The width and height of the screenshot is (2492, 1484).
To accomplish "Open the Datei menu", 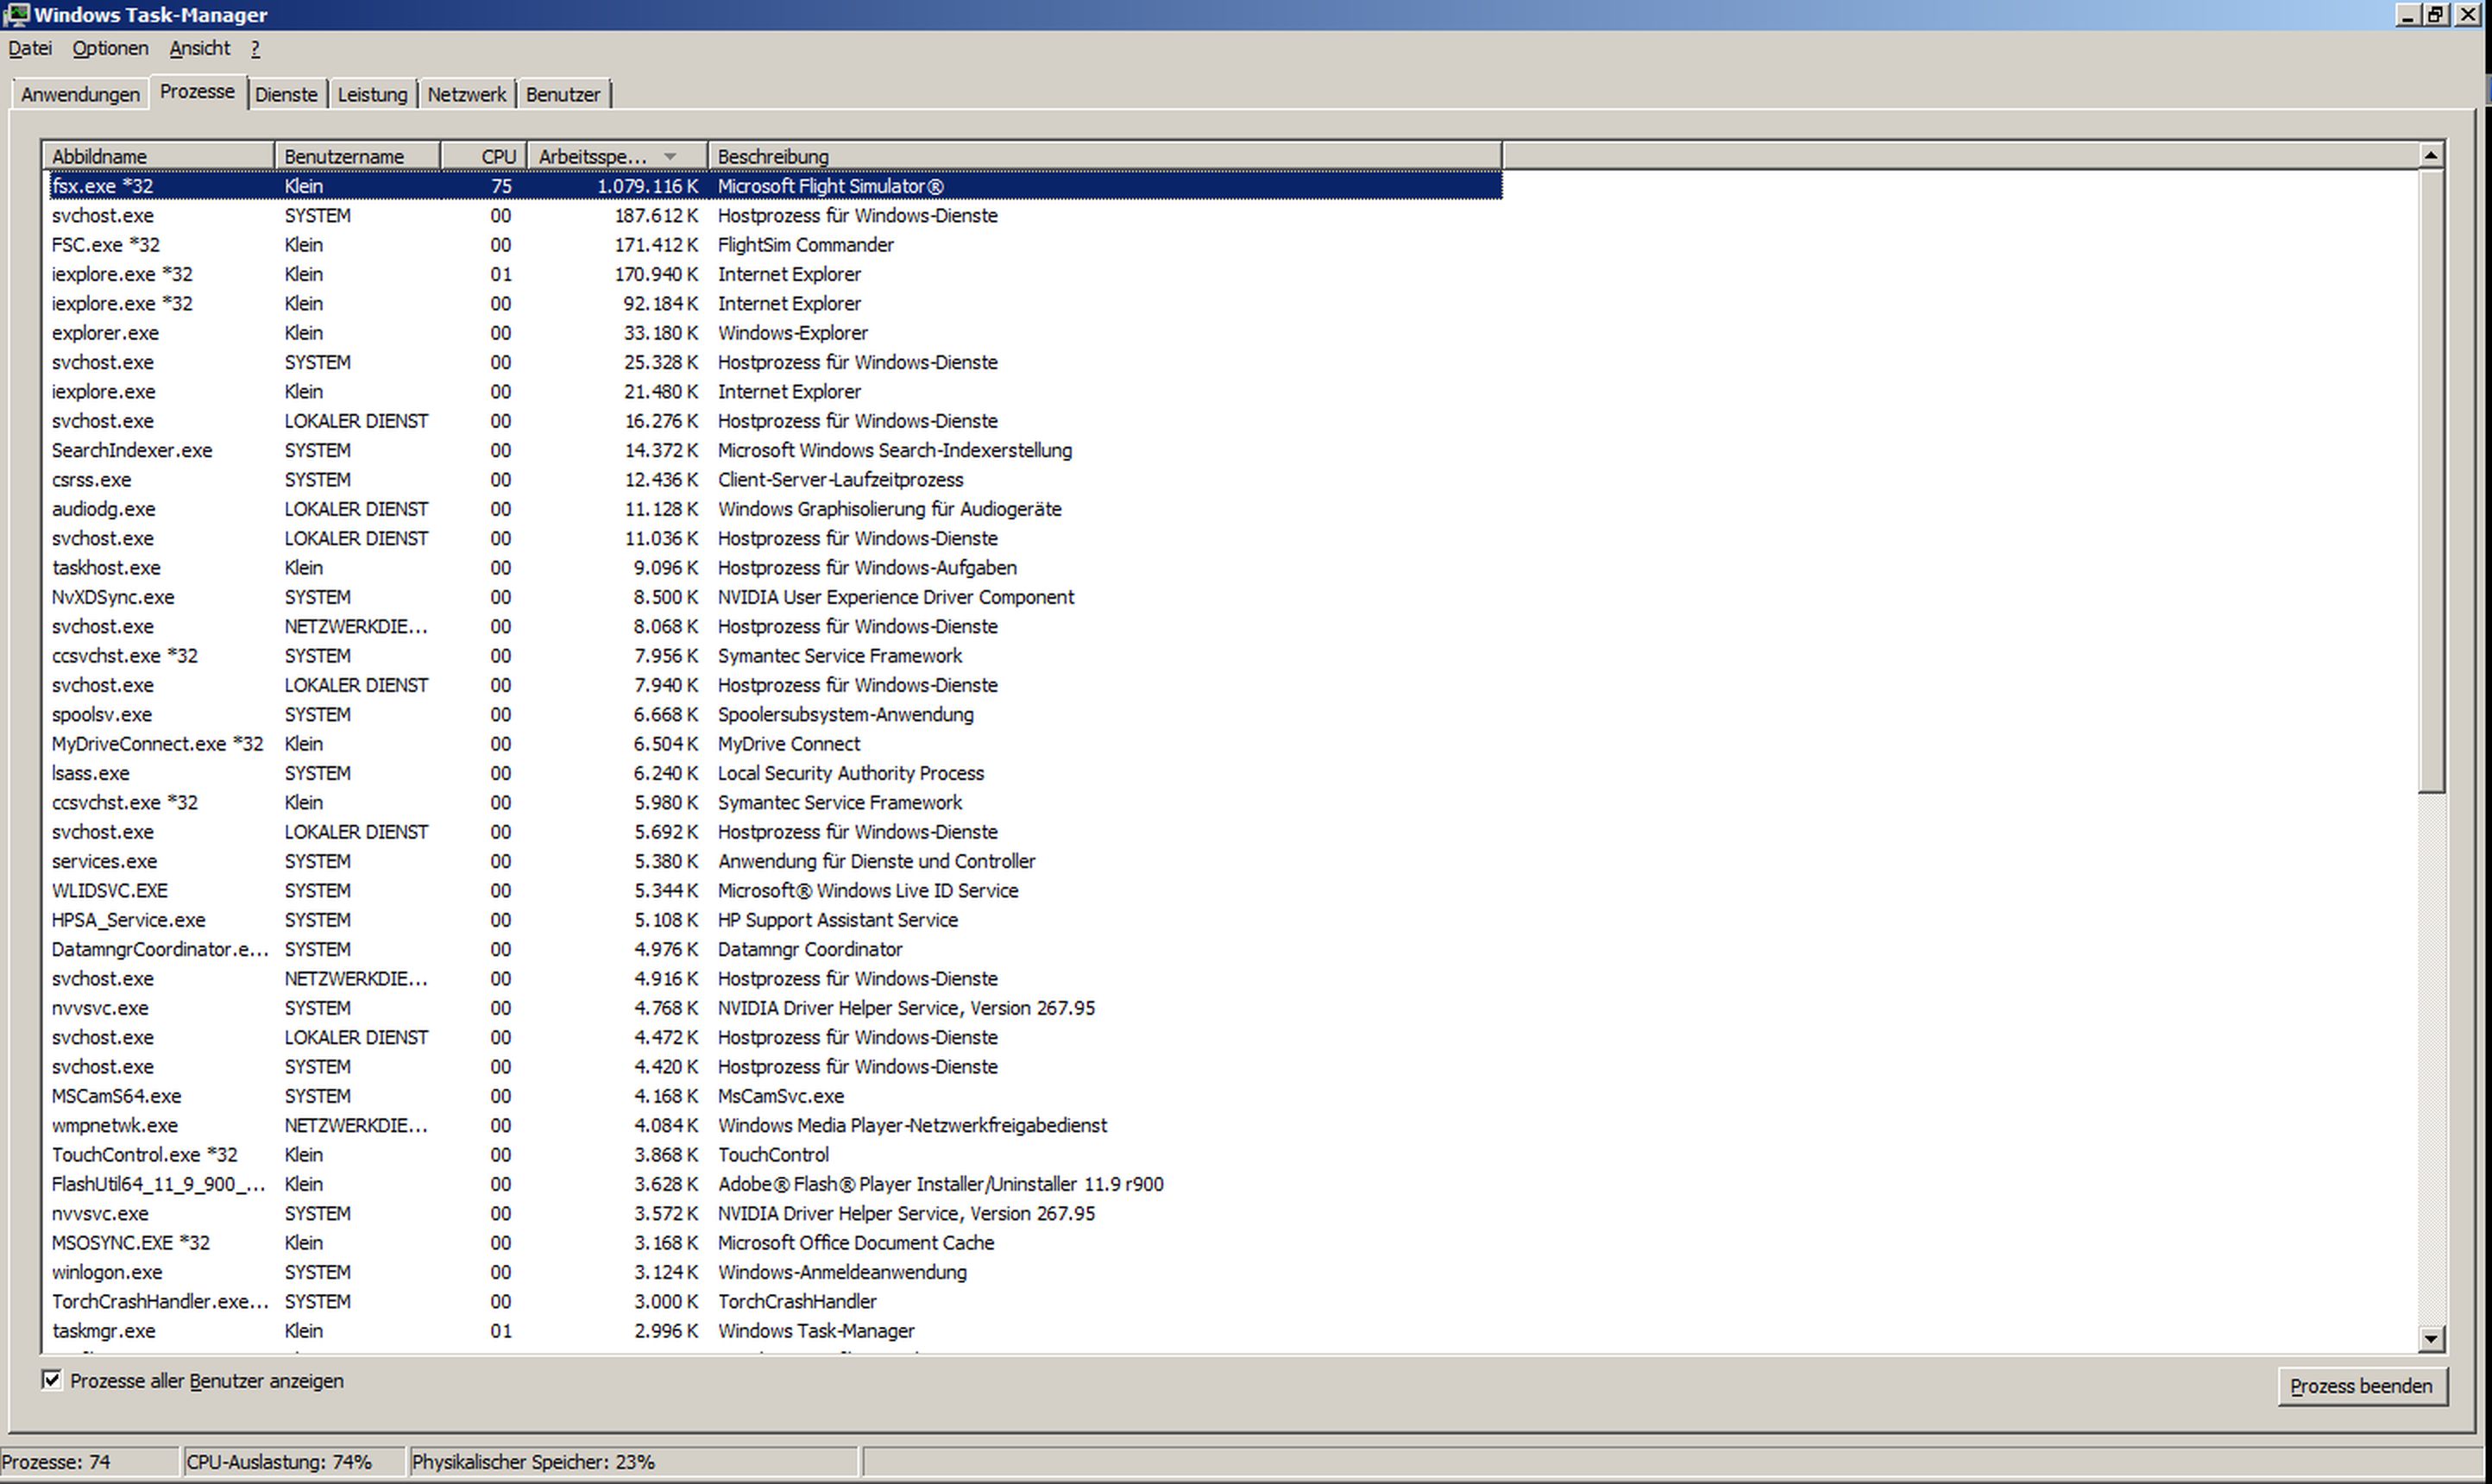I will tap(30, 48).
